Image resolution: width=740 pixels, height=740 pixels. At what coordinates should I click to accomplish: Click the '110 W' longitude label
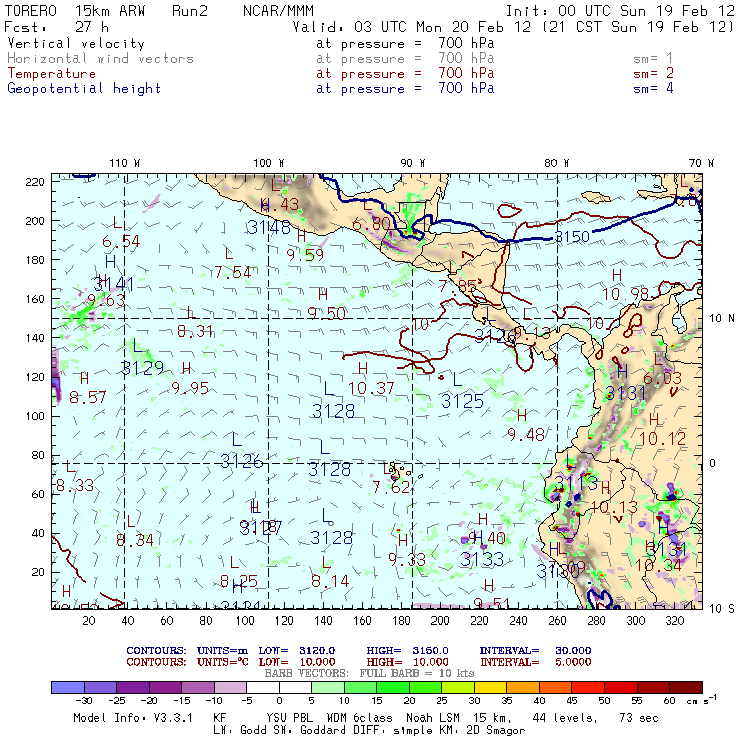pyautogui.click(x=125, y=163)
